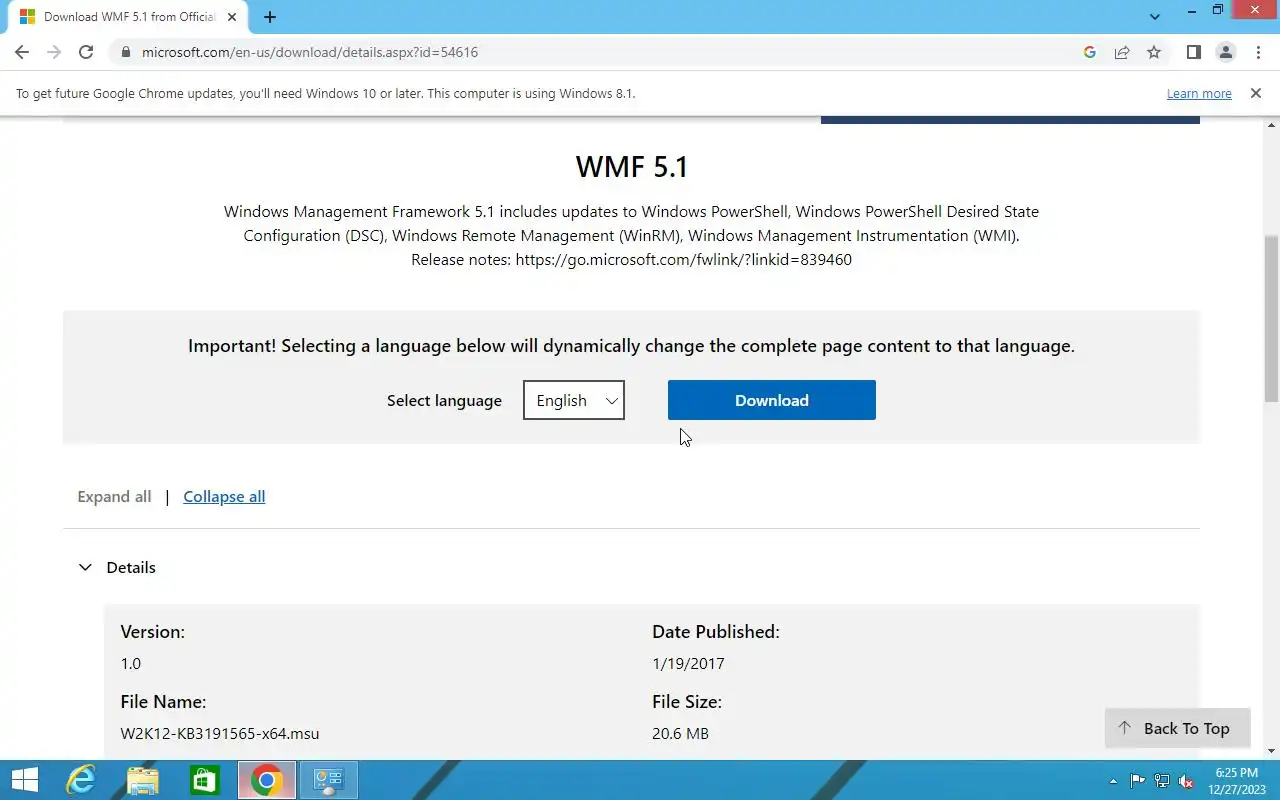This screenshot has width=1280, height=800.
Task: Open the taskbar clock and date
Action: [x=1236, y=780]
